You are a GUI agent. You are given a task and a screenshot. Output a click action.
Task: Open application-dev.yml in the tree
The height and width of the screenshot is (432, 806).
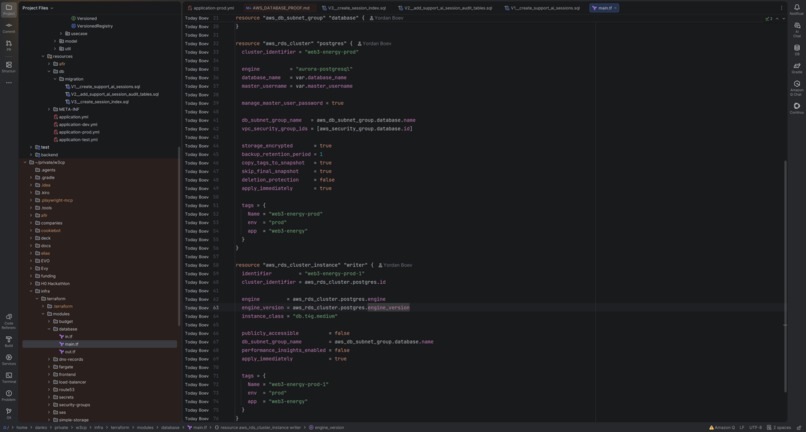pos(76,124)
